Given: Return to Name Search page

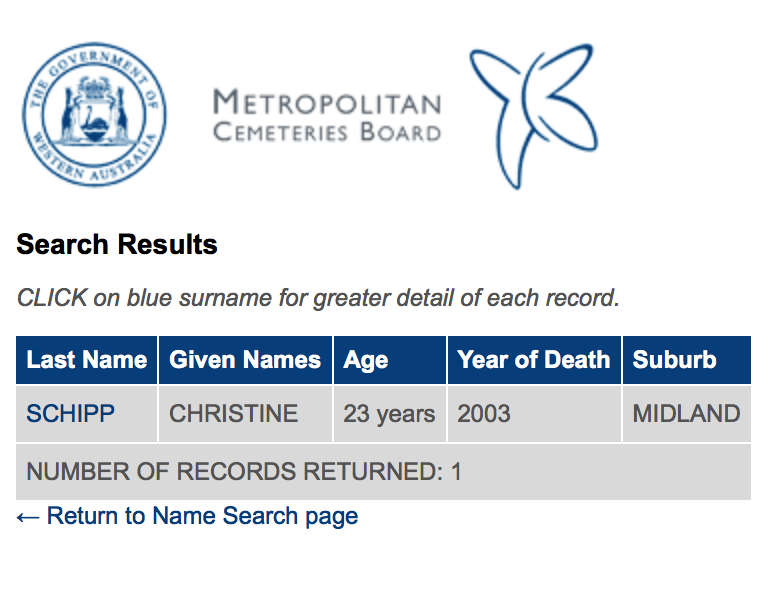Looking at the screenshot, I should (202, 516).
